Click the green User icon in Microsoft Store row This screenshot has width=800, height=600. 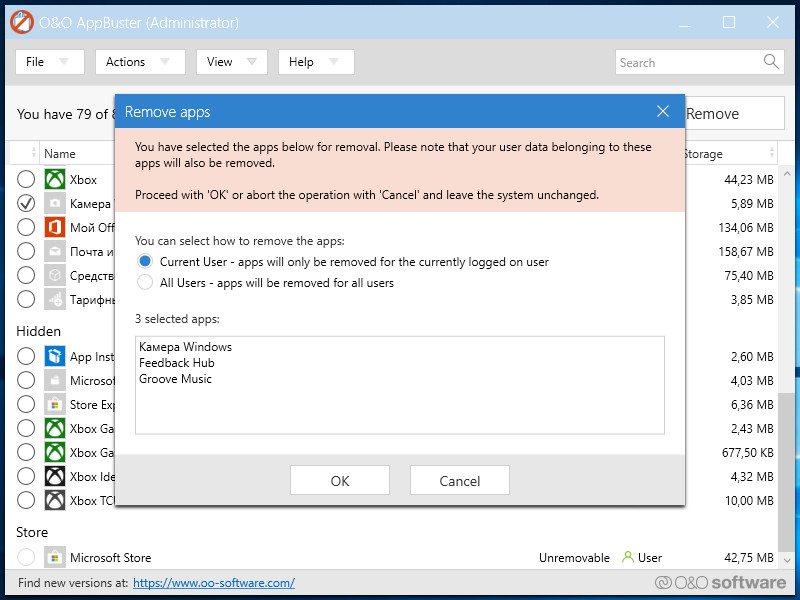628,557
